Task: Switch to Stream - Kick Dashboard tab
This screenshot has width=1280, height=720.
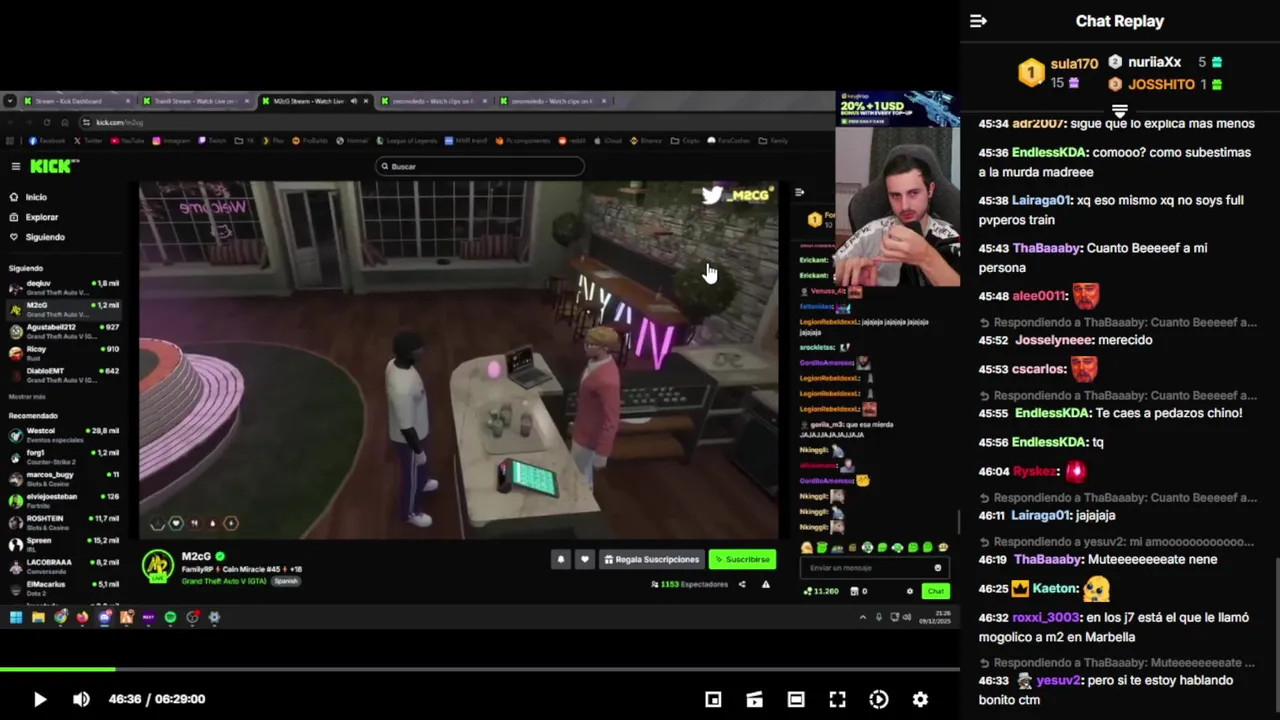Action: point(77,101)
